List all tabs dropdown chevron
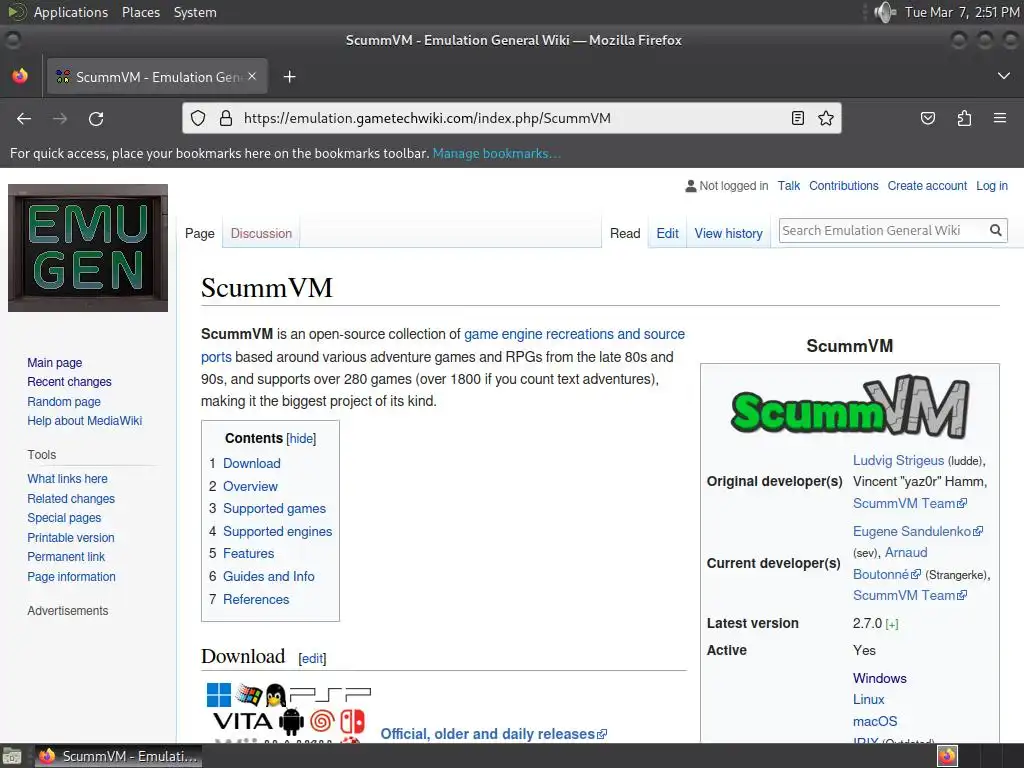The image size is (1024, 768). (1004, 76)
